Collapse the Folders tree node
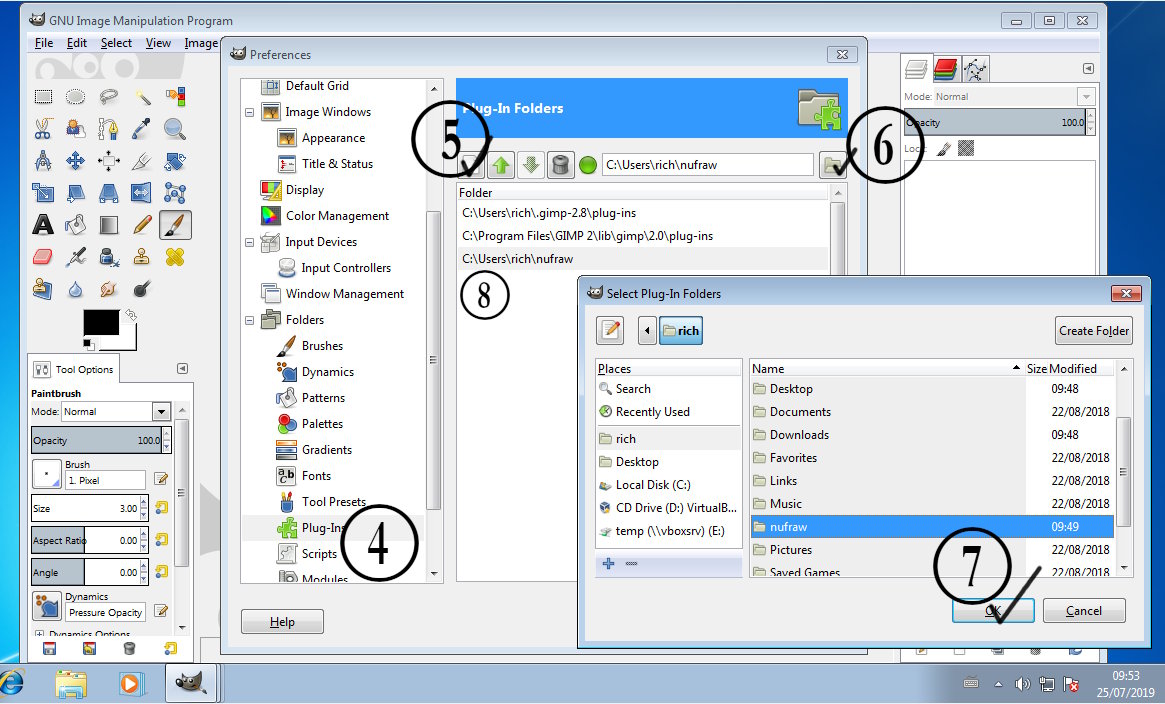Viewport: 1165px width, 704px height. coord(250,320)
